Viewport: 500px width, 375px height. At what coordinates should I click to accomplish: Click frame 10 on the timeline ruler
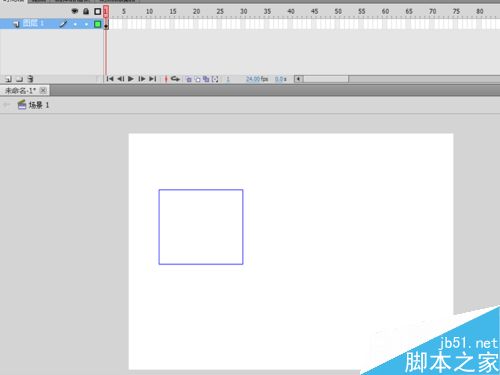coord(149,11)
